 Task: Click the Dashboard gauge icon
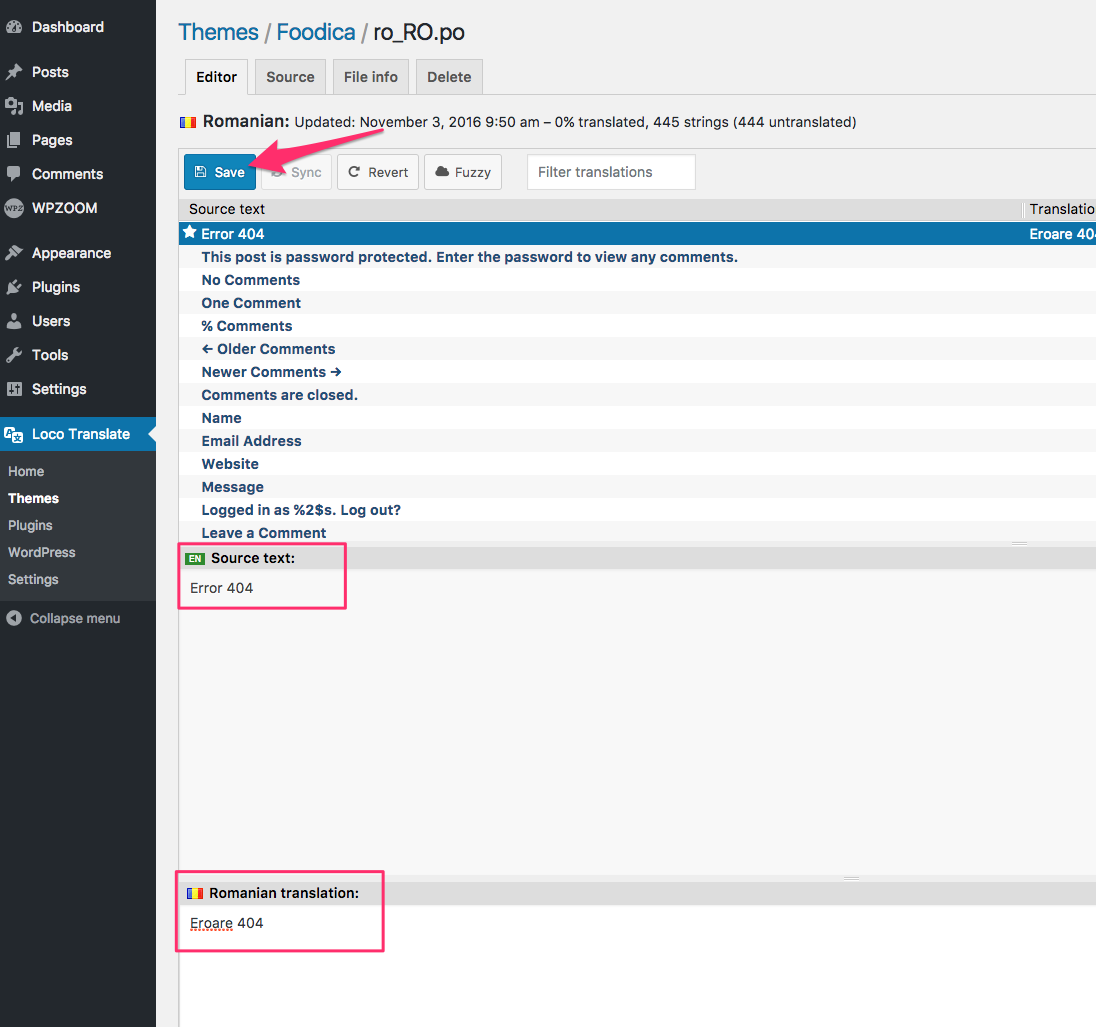pyautogui.click(x=14, y=27)
